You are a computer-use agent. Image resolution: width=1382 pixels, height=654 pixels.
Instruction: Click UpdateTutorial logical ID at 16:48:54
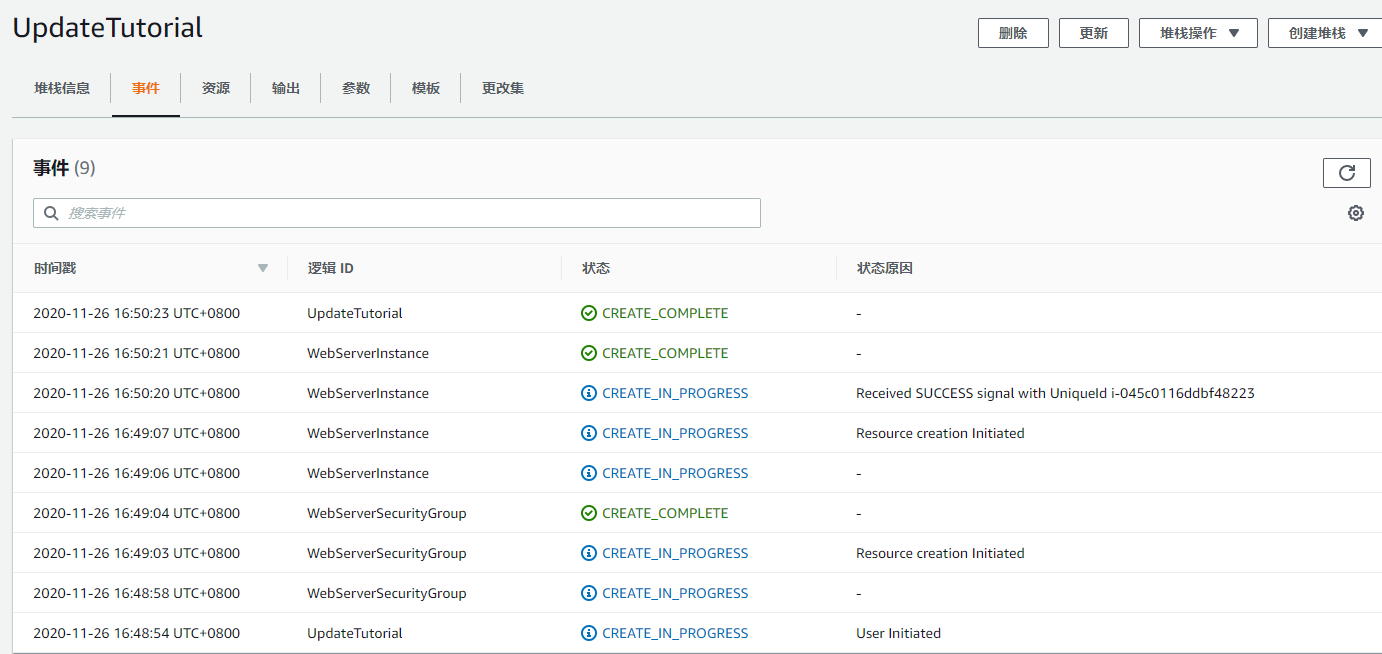click(x=355, y=633)
